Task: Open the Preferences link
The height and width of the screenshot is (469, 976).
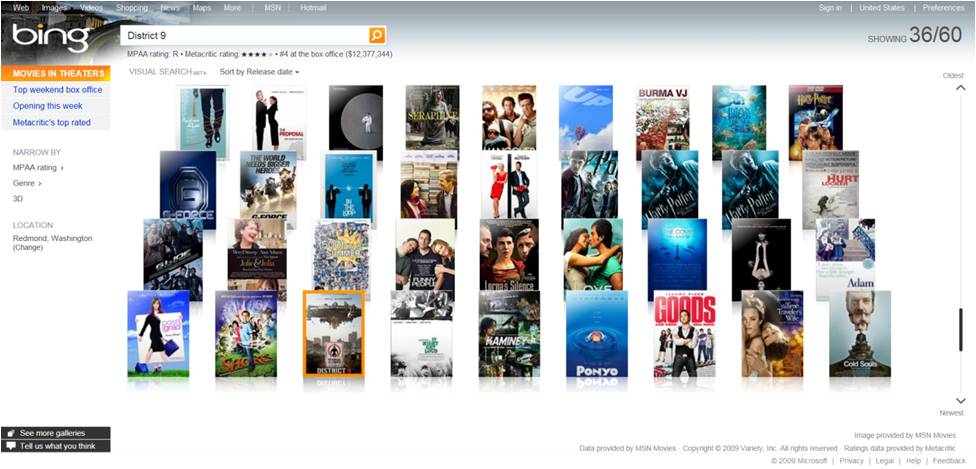Action: pos(943,8)
